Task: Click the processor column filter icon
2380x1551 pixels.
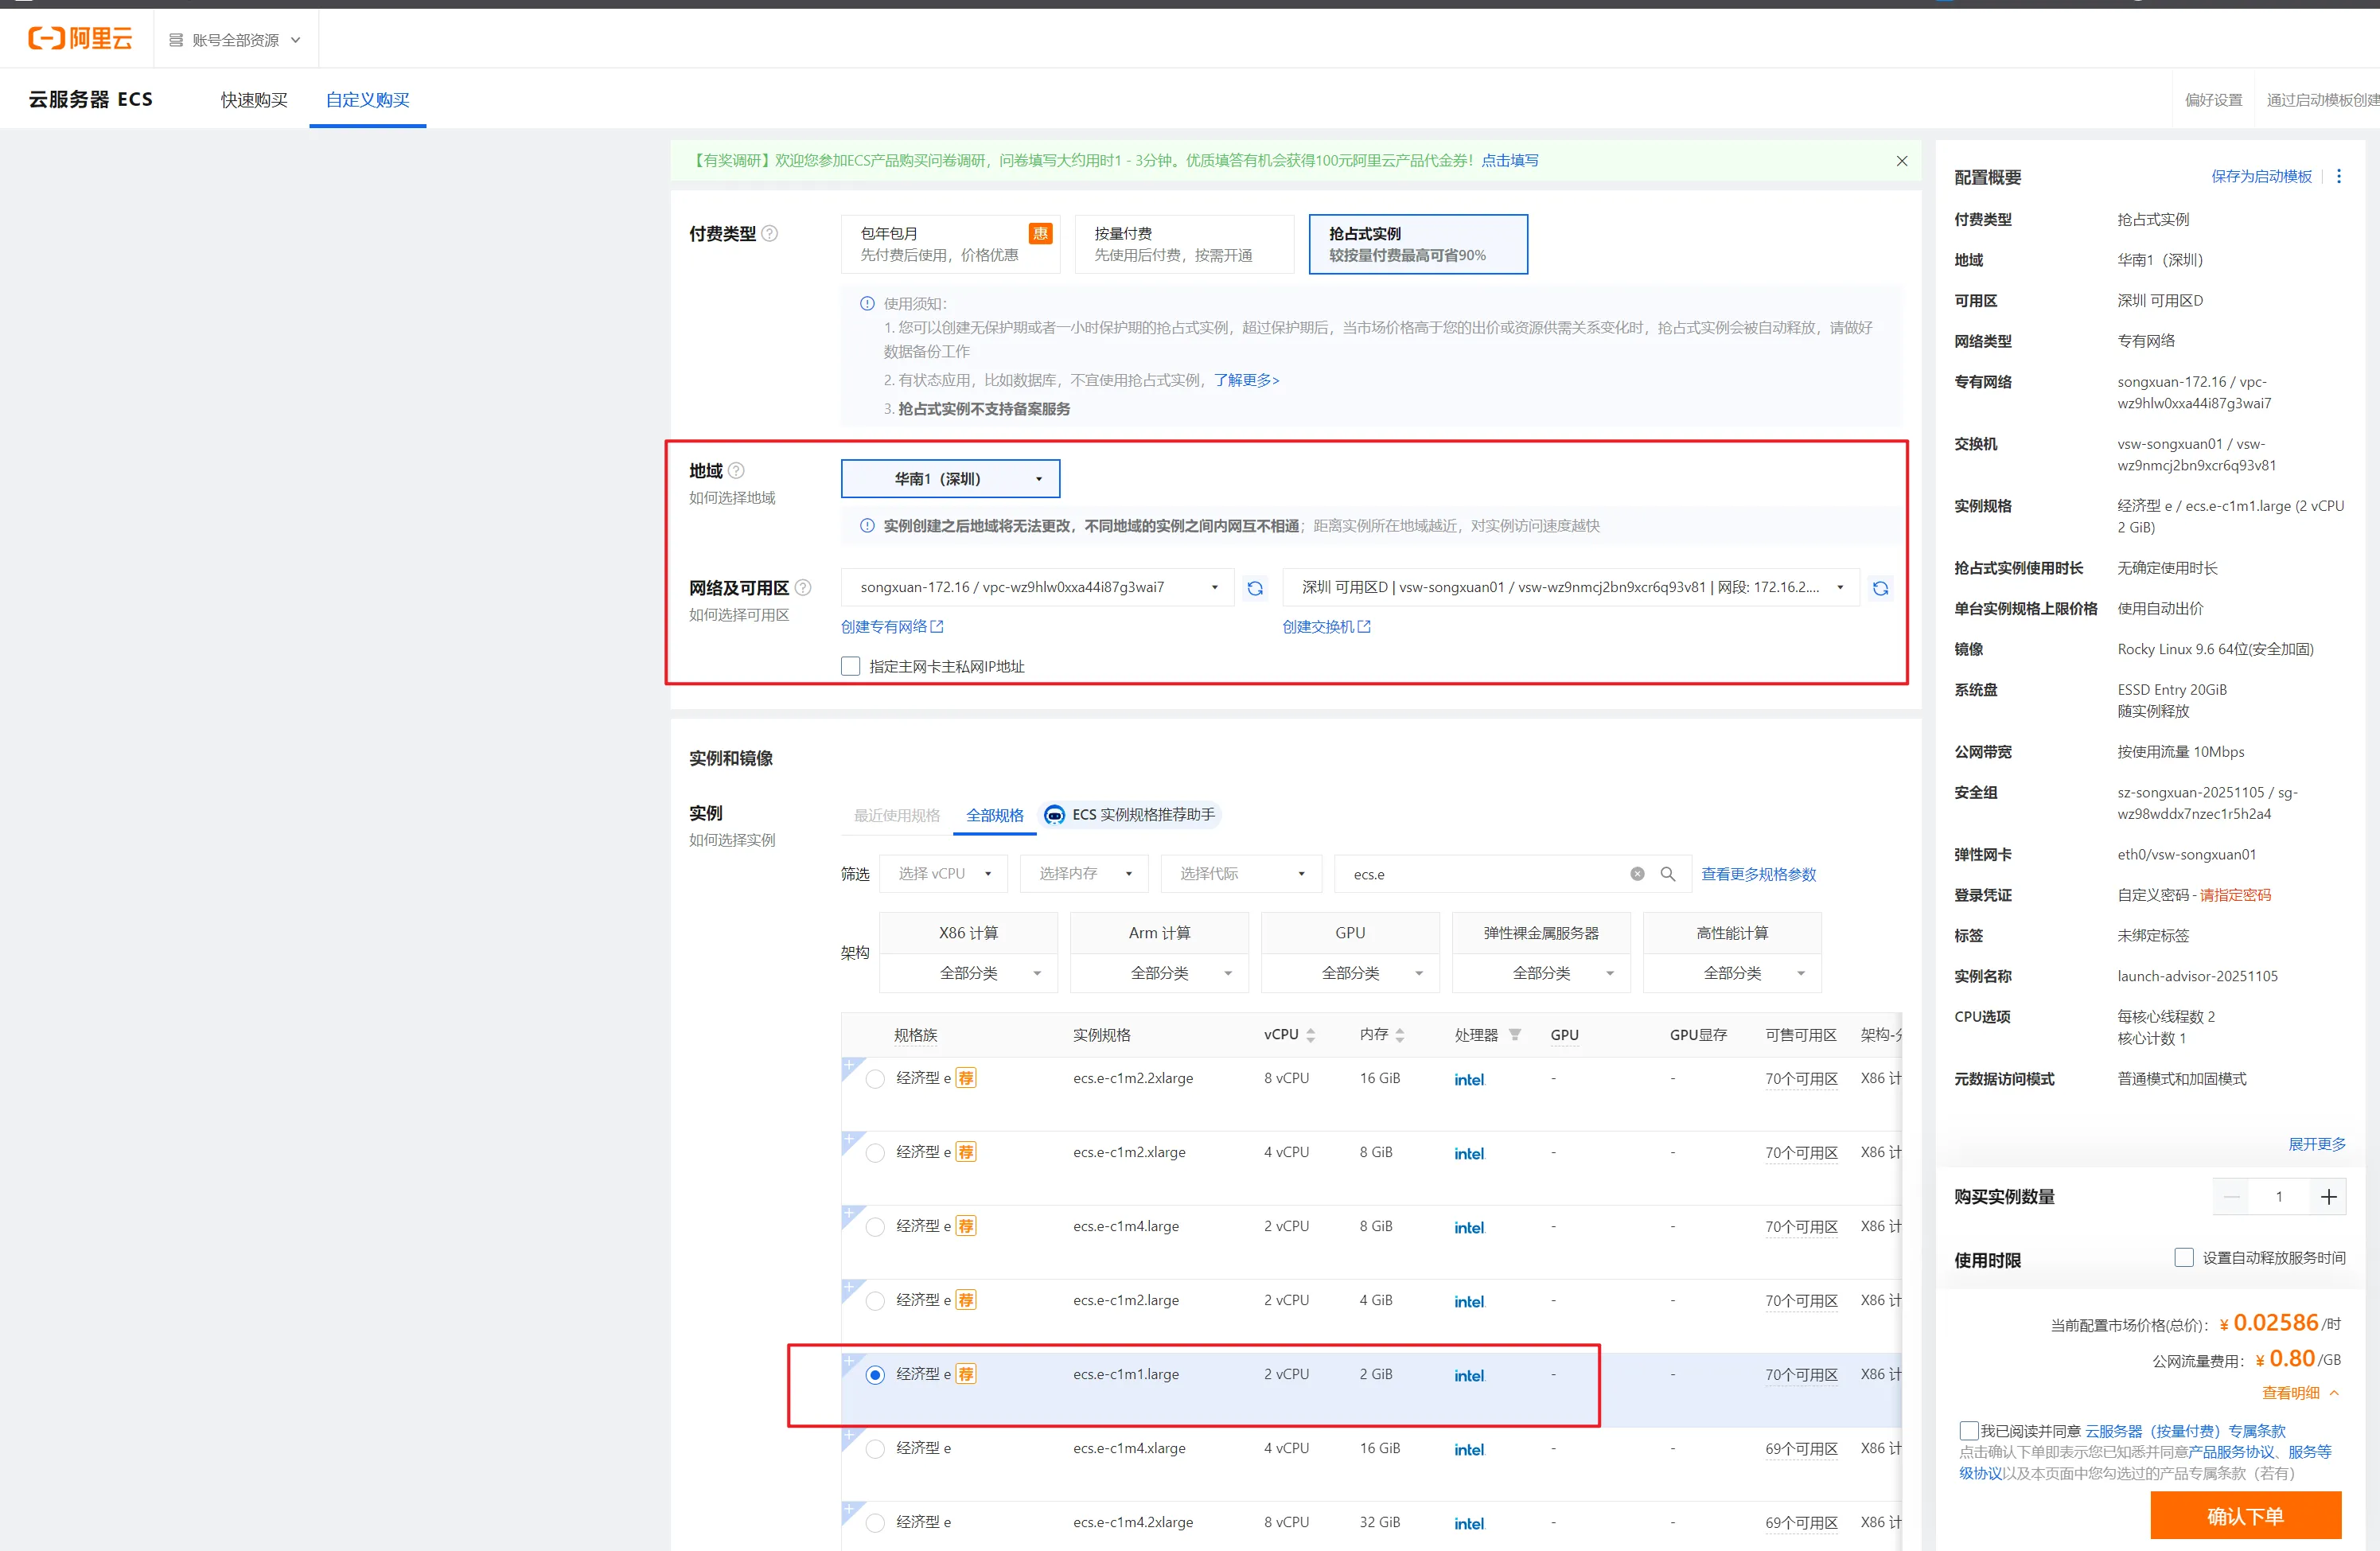Action: [x=1515, y=1035]
